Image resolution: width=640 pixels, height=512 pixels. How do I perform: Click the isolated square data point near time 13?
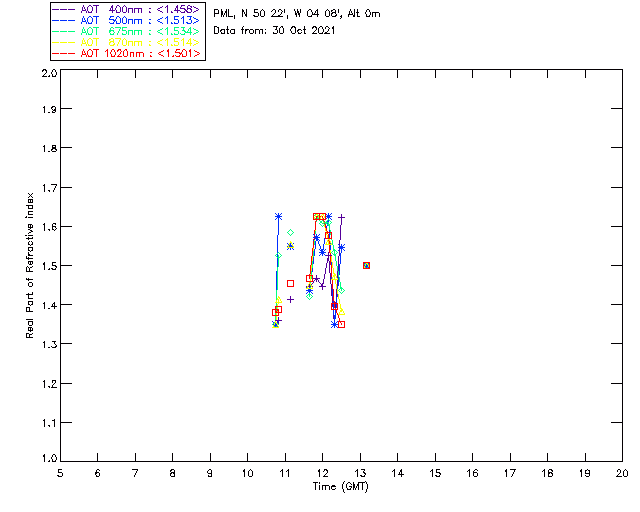pos(367,265)
